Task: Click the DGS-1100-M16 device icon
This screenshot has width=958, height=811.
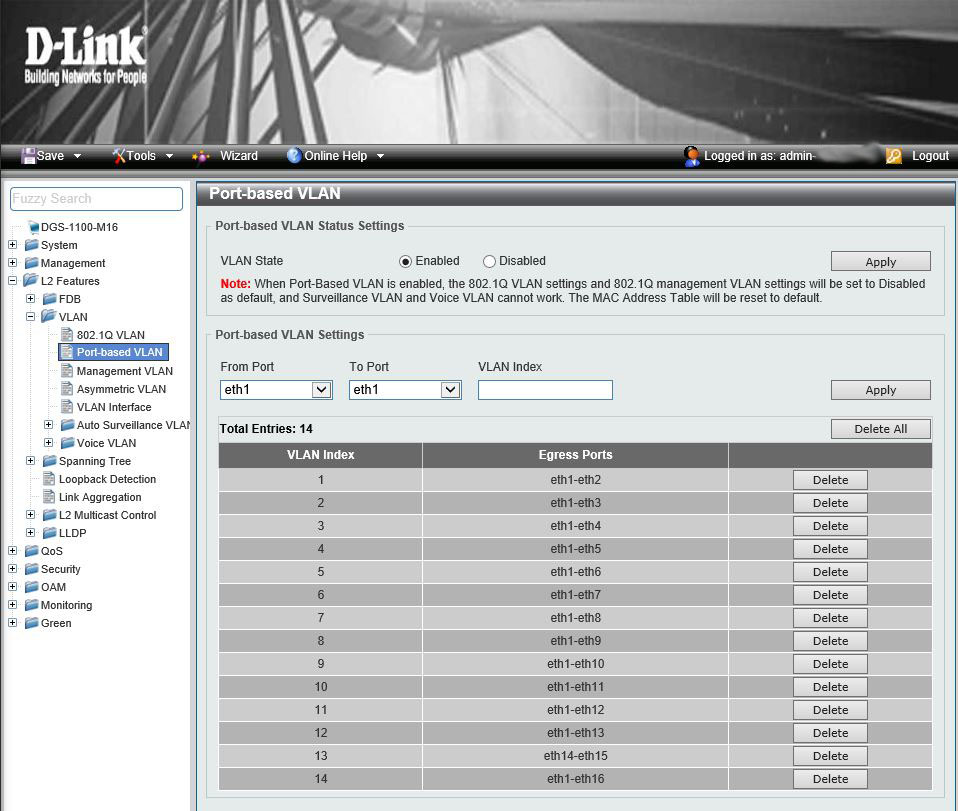Action: tap(33, 227)
